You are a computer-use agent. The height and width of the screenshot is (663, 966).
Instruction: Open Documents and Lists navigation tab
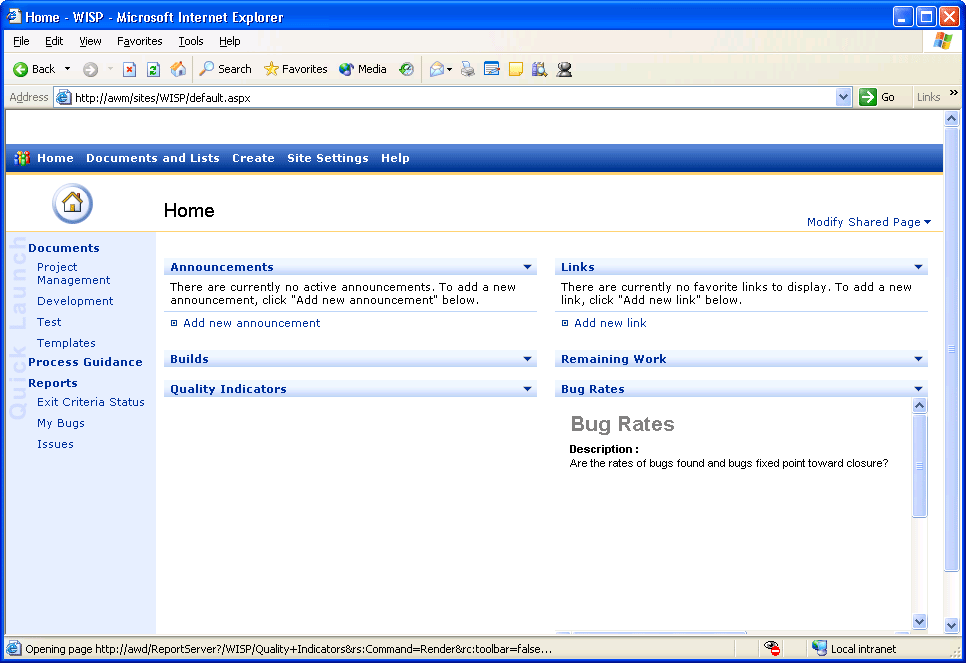[152, 158]
